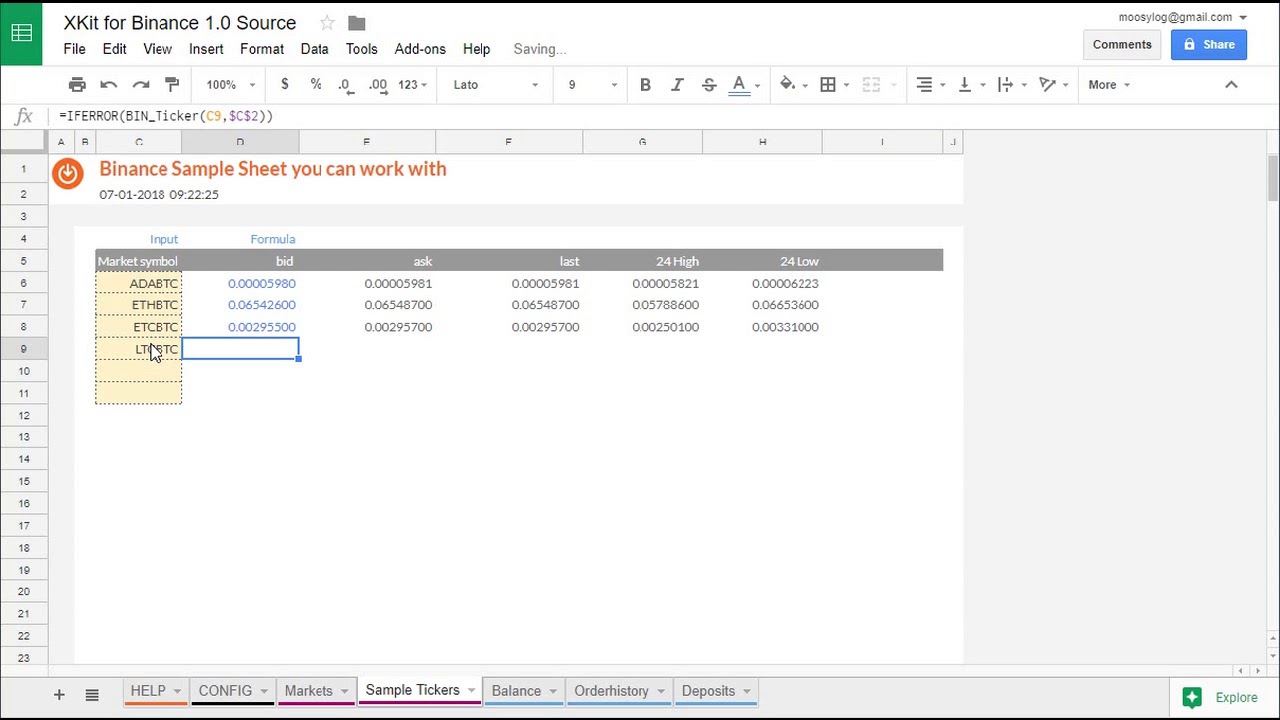The height and width of the screenshot is (720, 1280).
Task: Open the font family dropdown
Action: click(x=496, y=85)
